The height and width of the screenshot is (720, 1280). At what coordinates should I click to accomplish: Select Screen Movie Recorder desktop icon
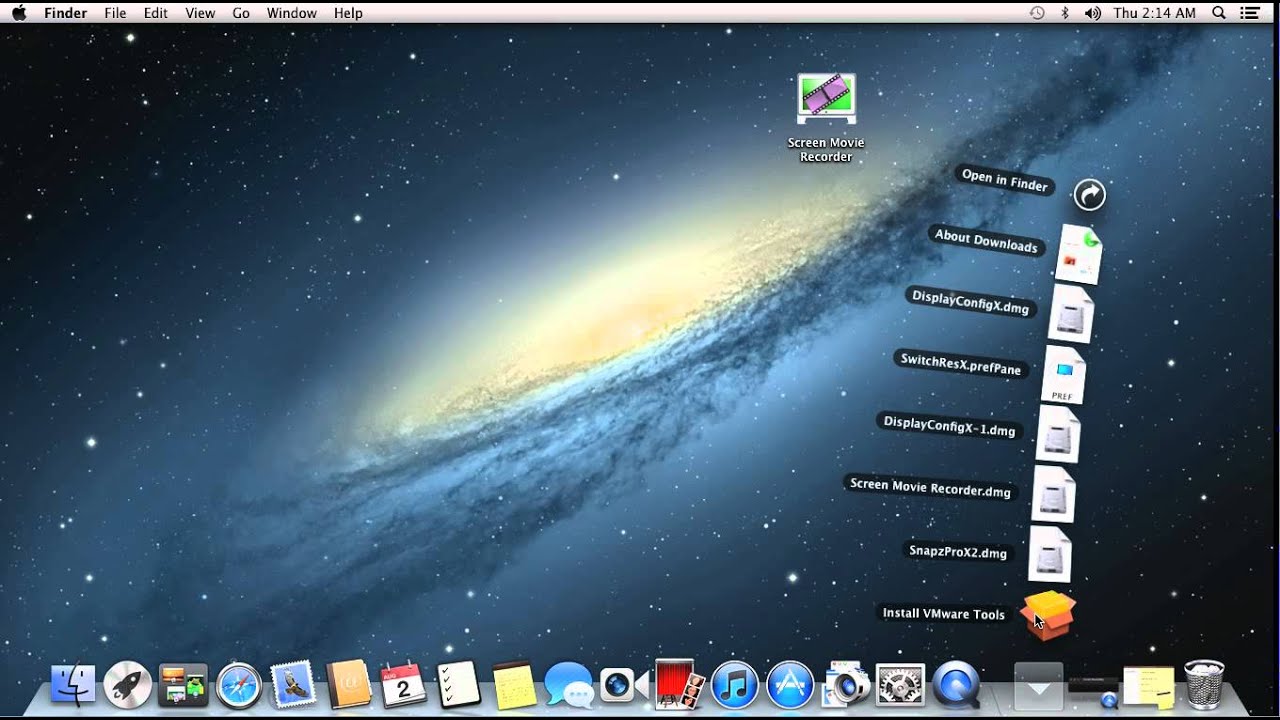point(826,117)
